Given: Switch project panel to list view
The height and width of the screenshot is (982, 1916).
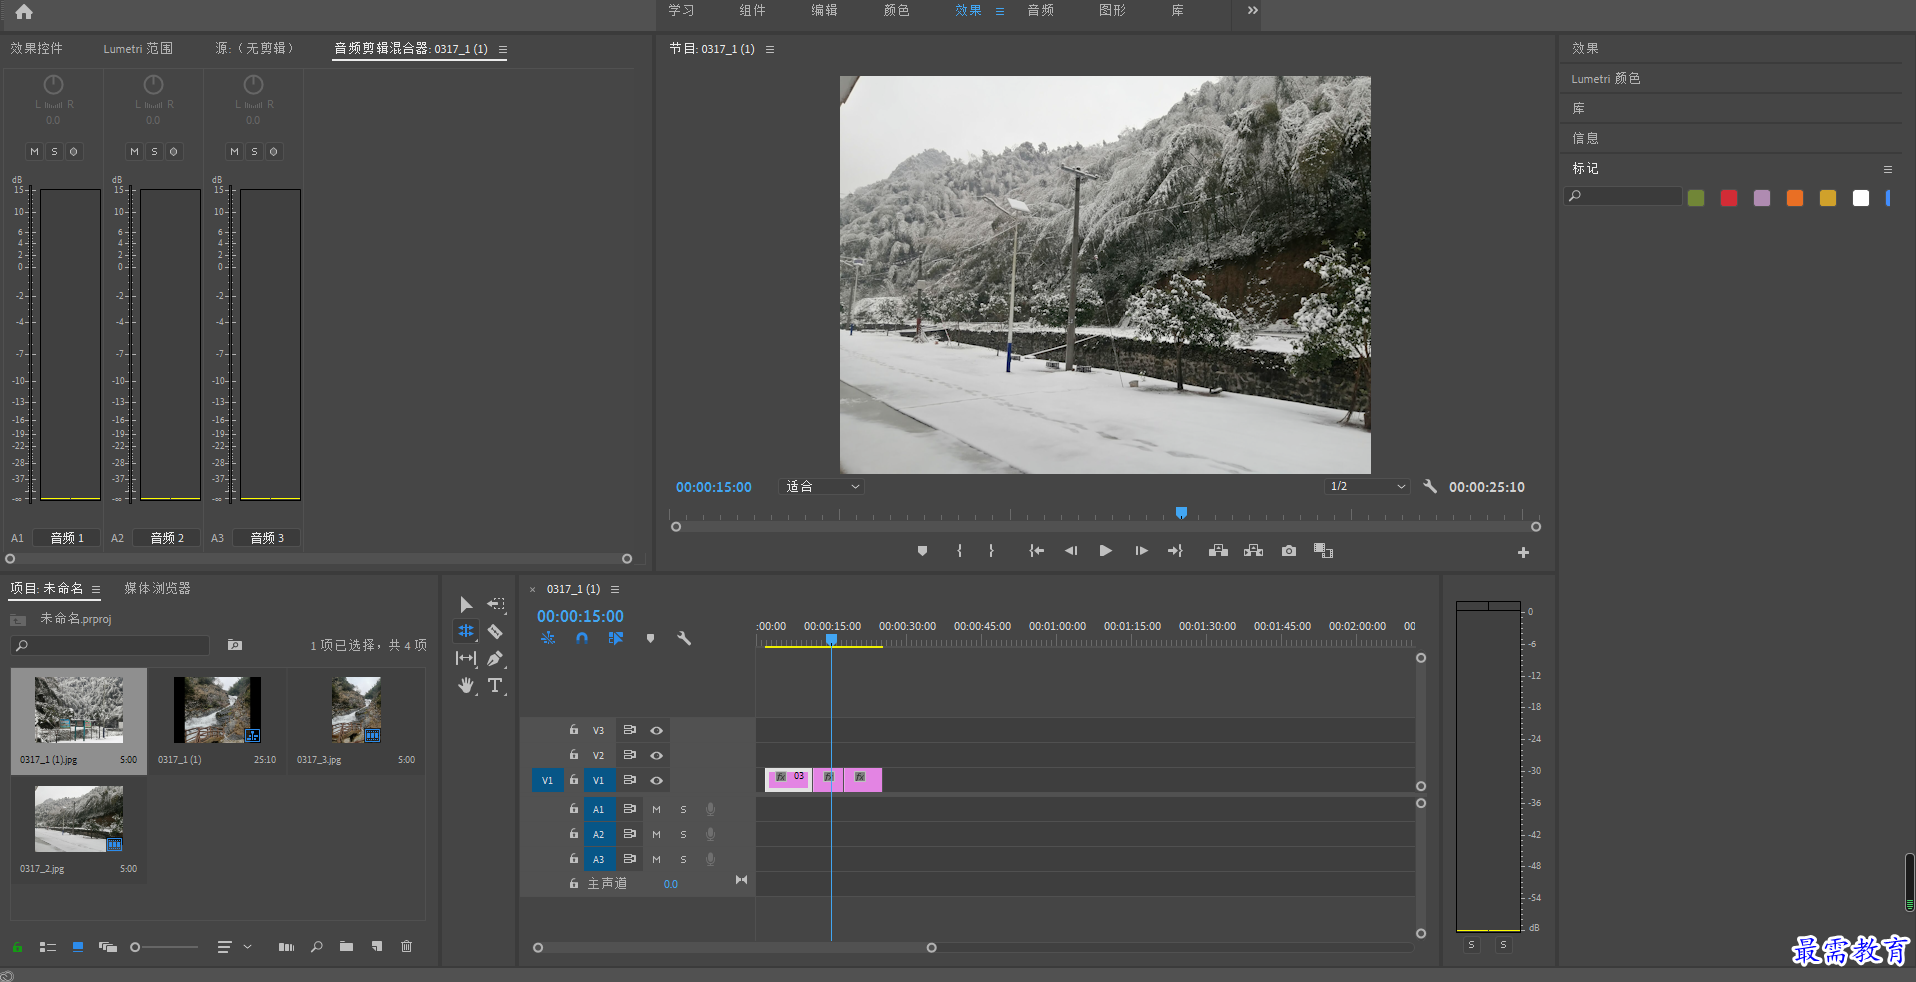Looking at the screenshot, I should [47, 947].
